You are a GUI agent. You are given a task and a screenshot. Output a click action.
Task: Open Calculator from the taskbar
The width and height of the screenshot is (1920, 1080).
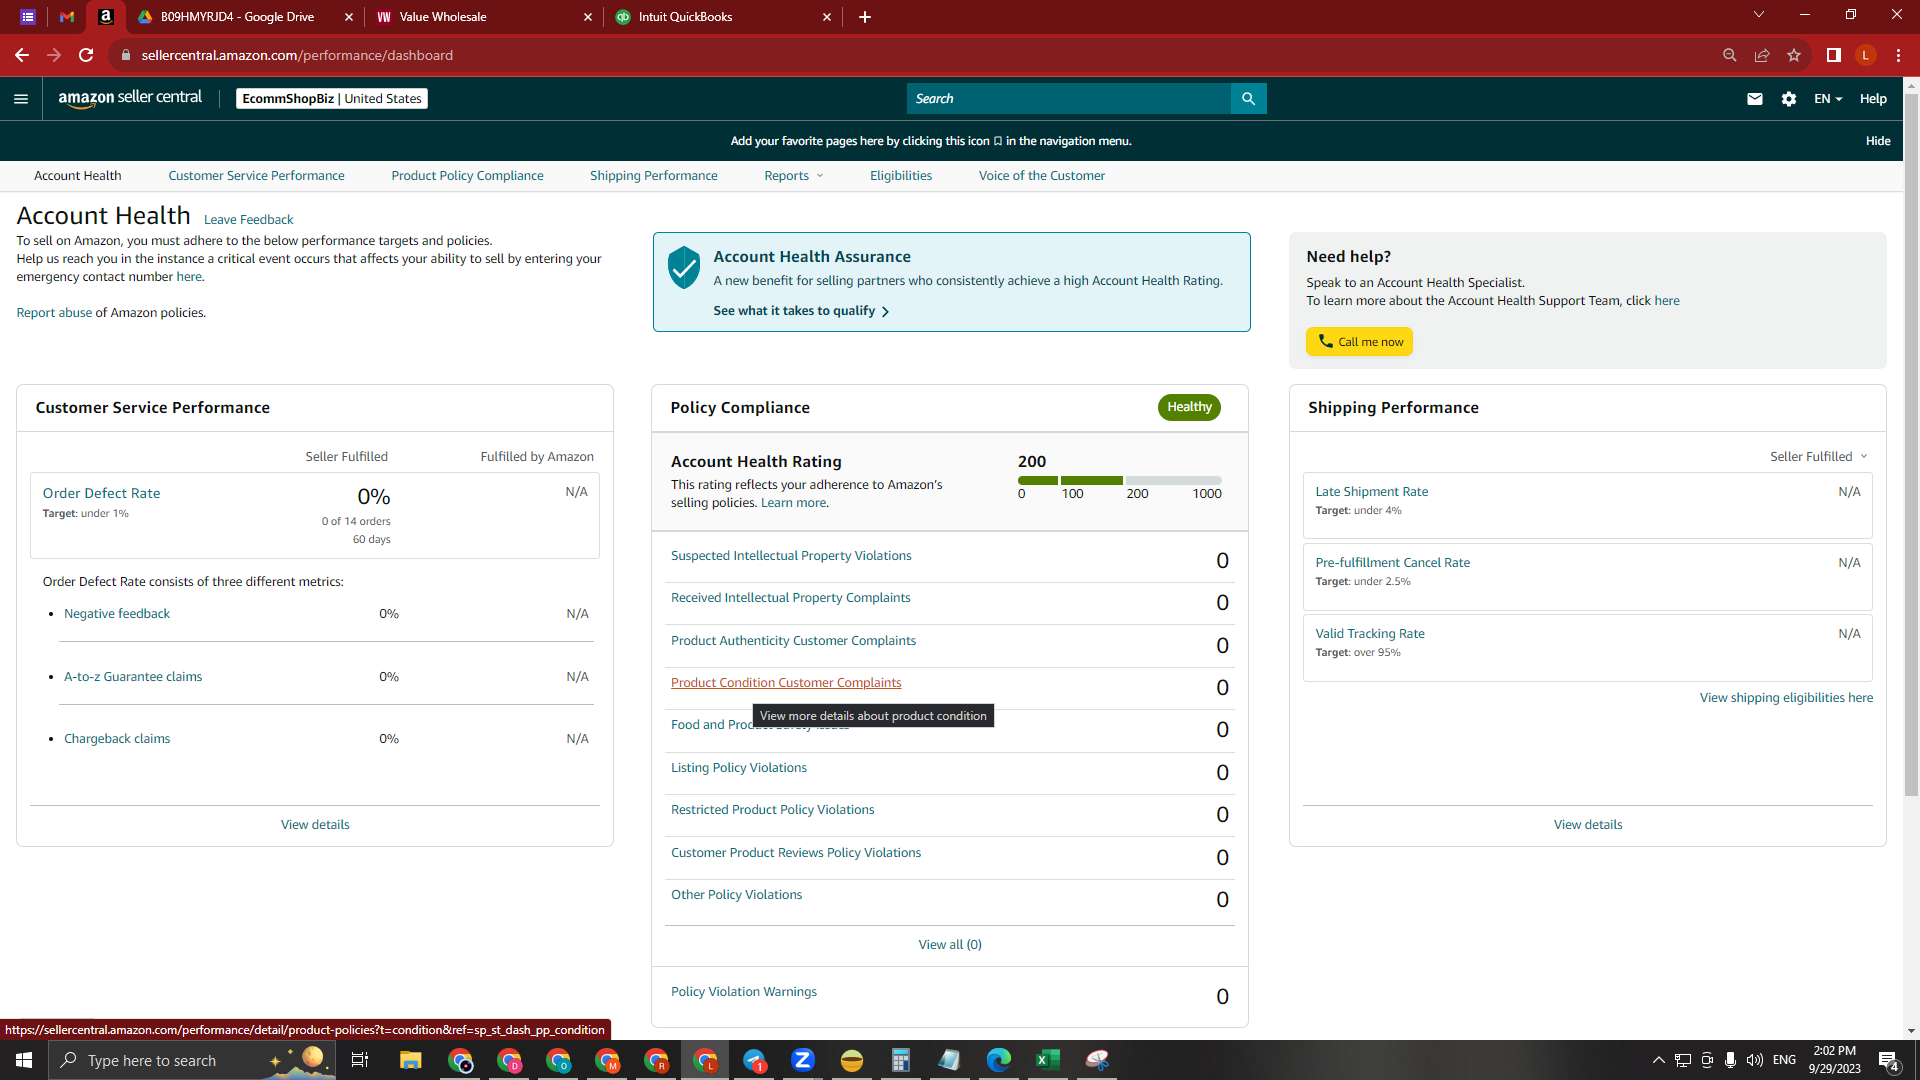(x=901, y=1060)
